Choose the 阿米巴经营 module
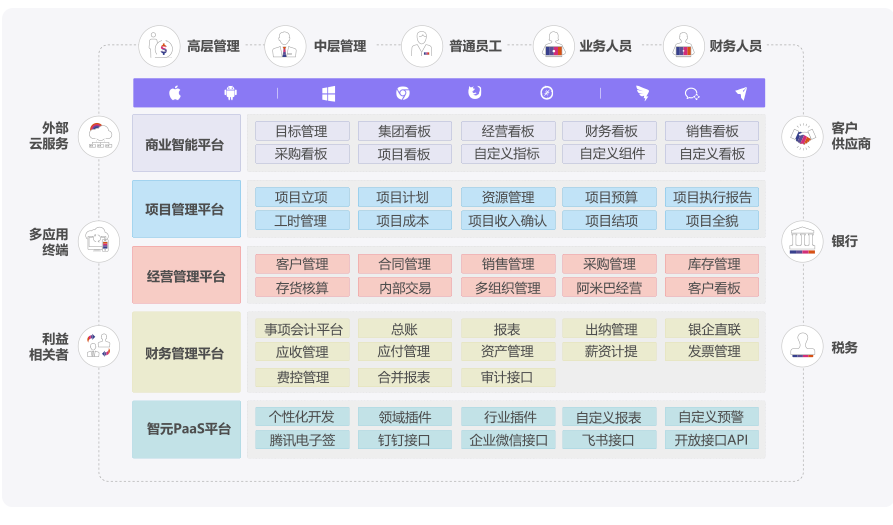Image resolution: width=893 pixels, height=525 pixels. (x=609, y=288)
